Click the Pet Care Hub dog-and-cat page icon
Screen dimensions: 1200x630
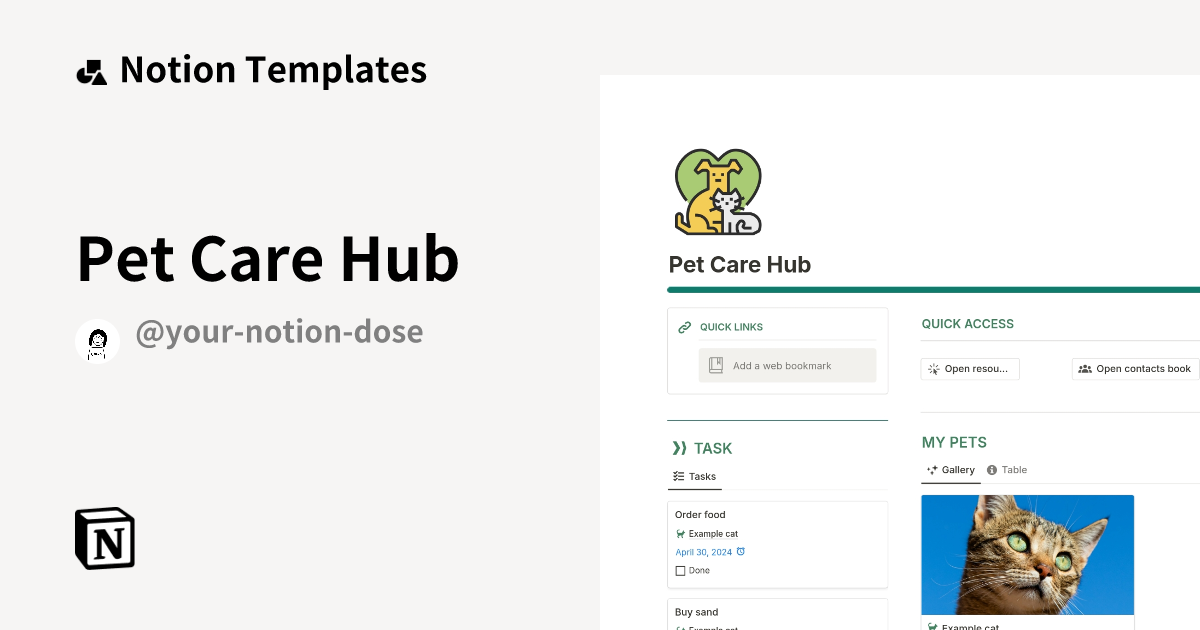point(718,191)
